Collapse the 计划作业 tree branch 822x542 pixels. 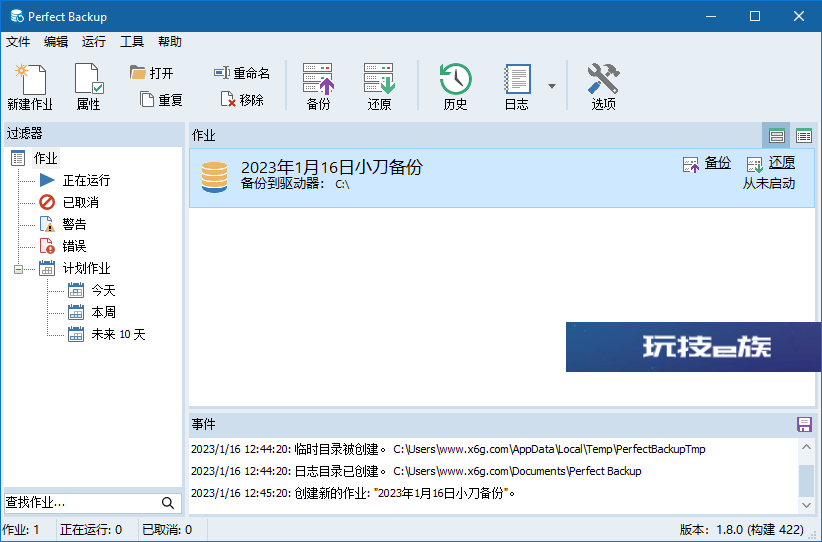point(18,269)
